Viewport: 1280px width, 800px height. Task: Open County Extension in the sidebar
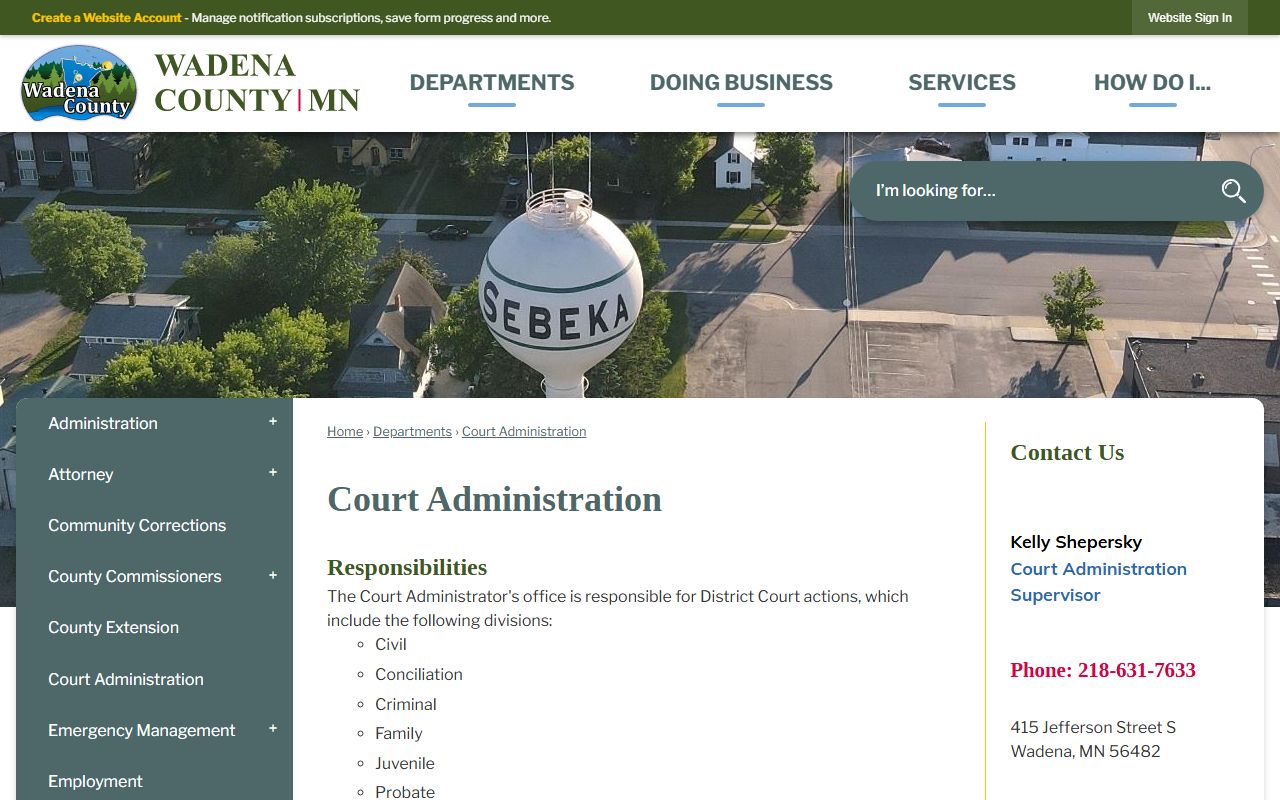[x=114, y=627]
